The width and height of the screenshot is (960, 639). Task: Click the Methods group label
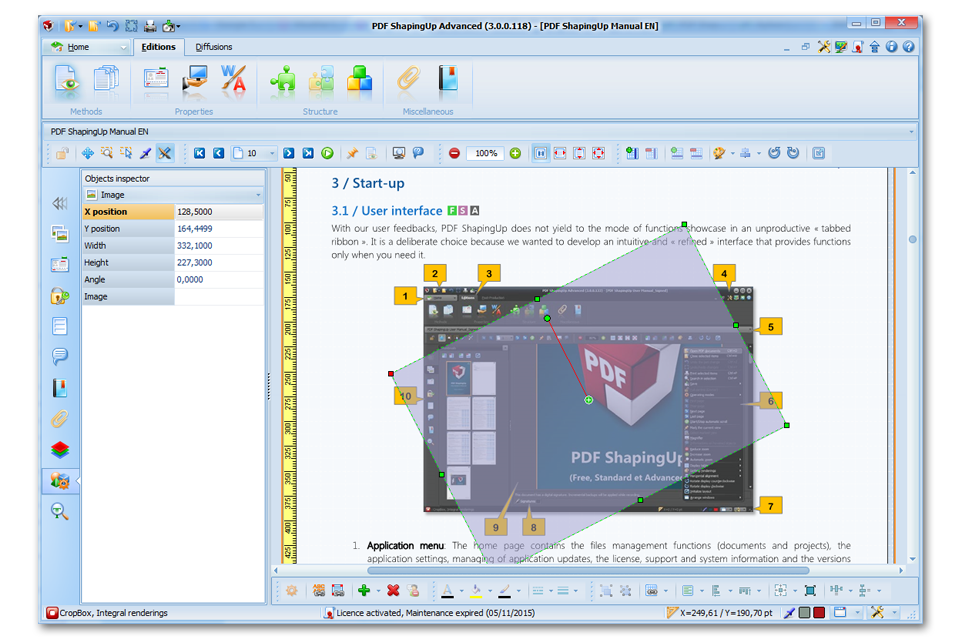(x=86, y=111)
